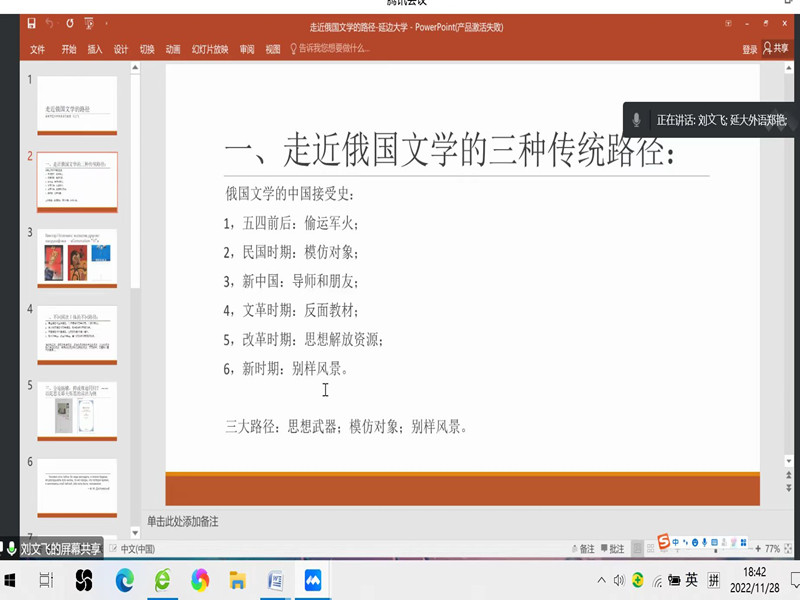Switch to normal view in status bar
Viewport: 800px width, 600px height.
pyautogui.click(x=636, y=549)
